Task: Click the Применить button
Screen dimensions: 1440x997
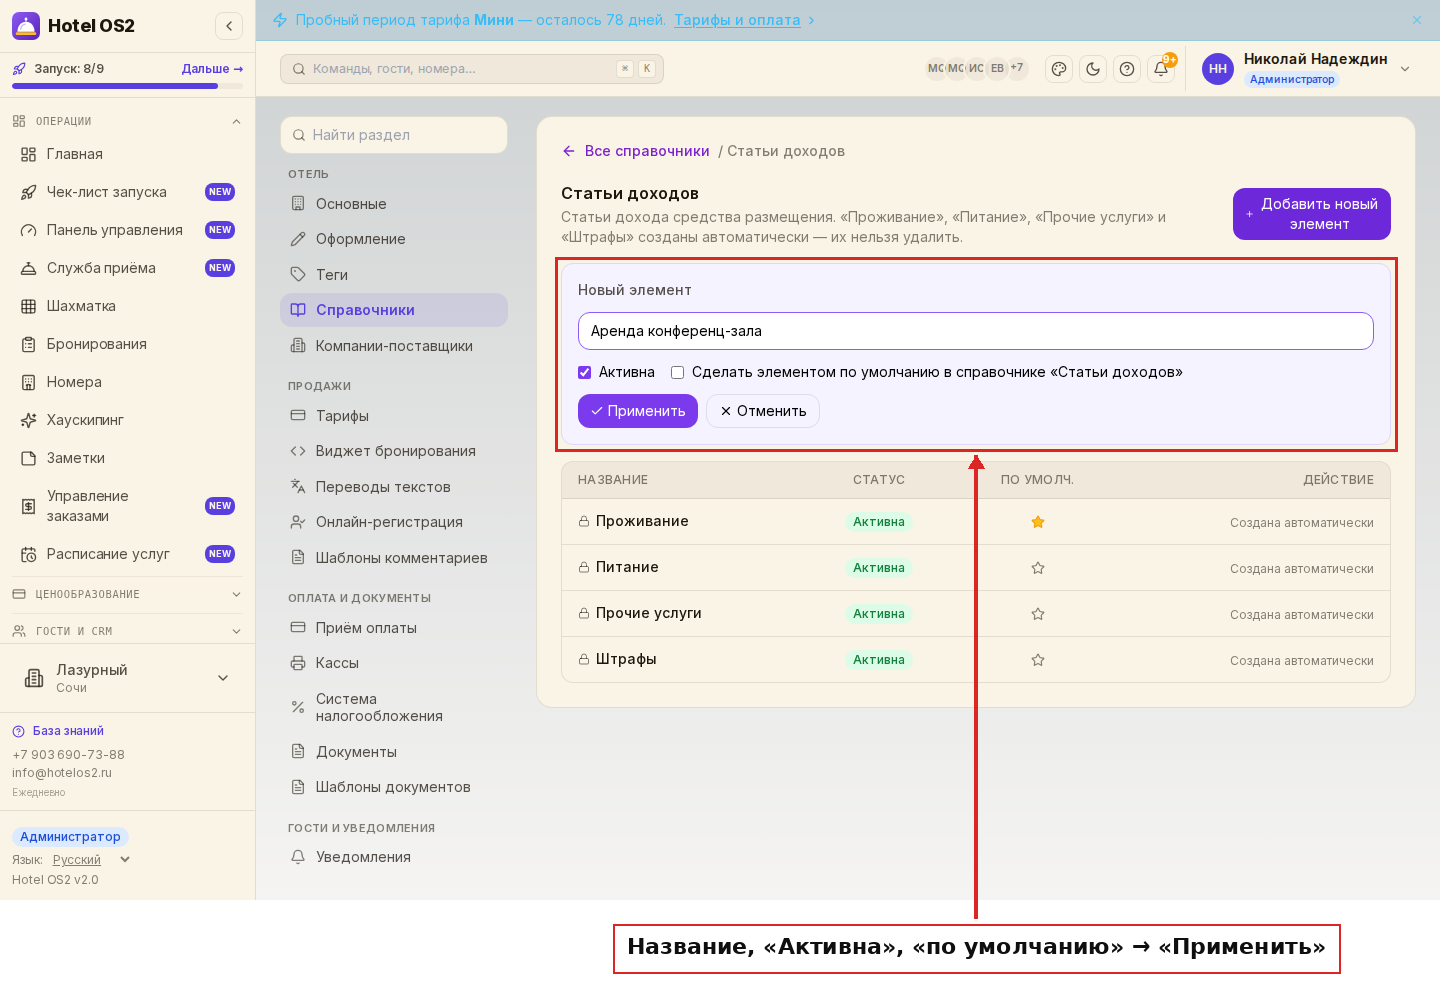Action: click(x=638, y=411)
